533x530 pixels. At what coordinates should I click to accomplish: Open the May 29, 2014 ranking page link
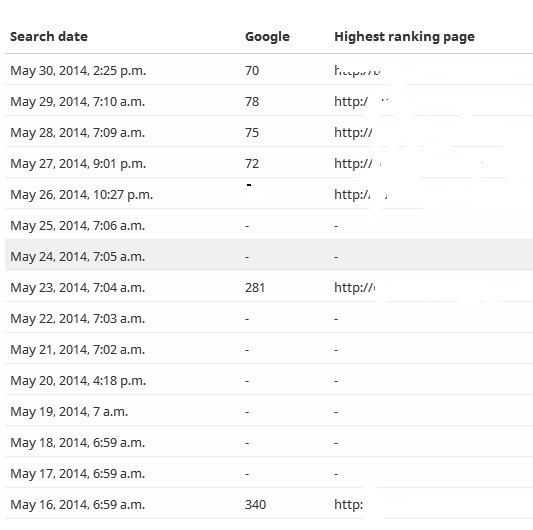tap(360, 101)
